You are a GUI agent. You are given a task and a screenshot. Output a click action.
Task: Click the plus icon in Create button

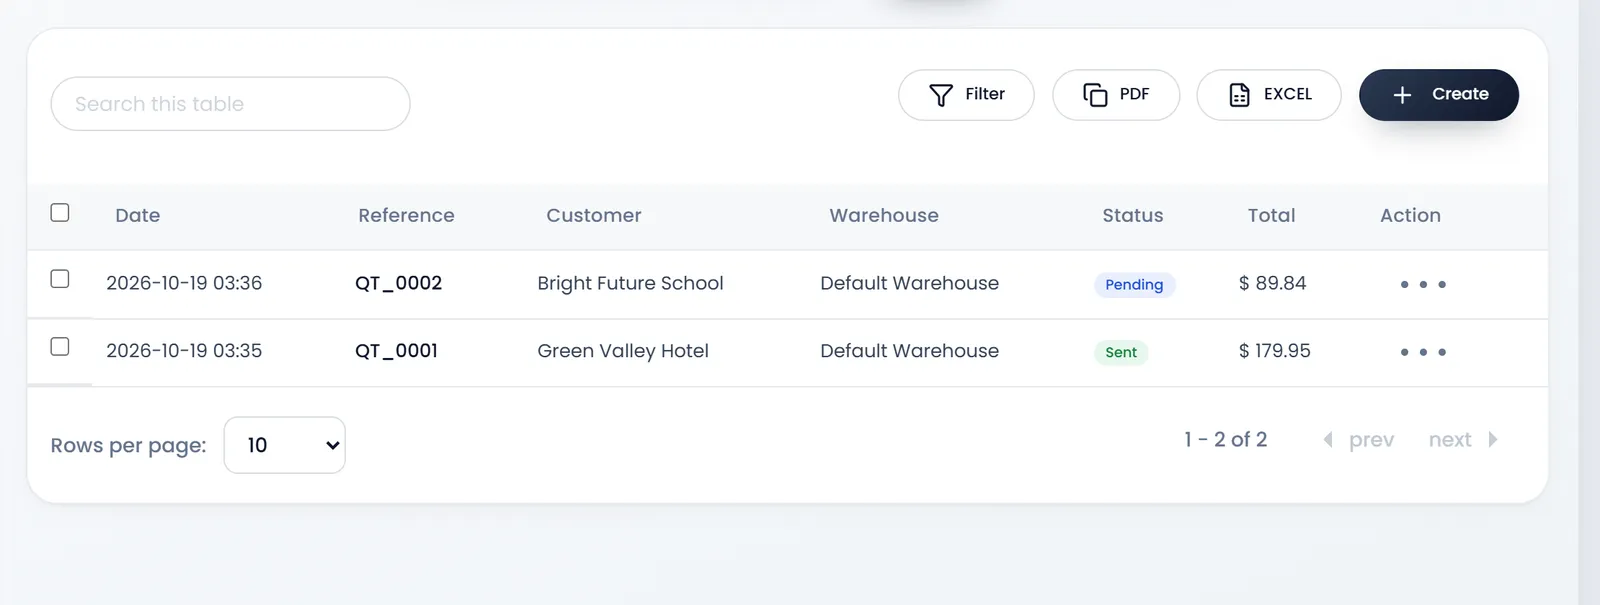[1402, 95]
